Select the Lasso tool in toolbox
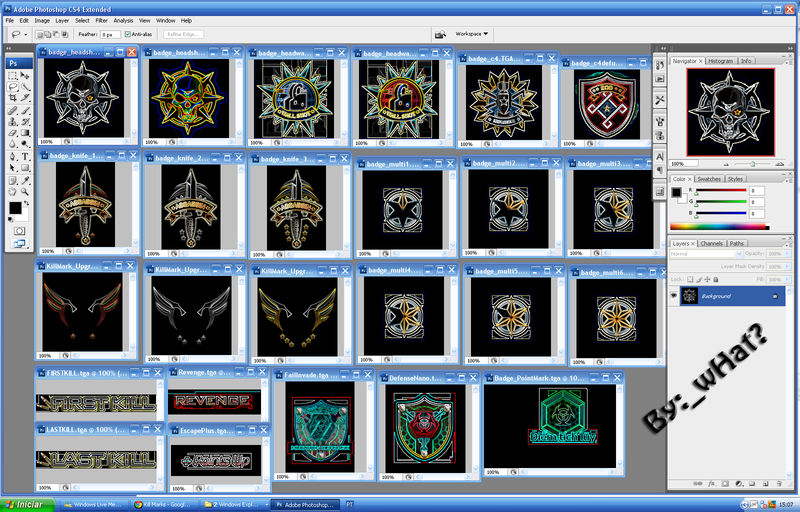The height and width of the screenshot is (512, 800). click(x=13, y=87)
